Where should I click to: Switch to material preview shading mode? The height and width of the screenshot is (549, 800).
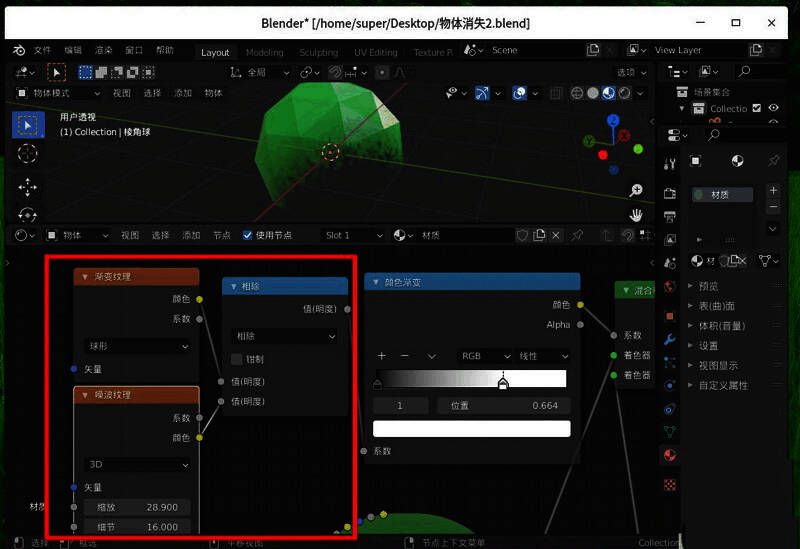[x=609, y=93]
